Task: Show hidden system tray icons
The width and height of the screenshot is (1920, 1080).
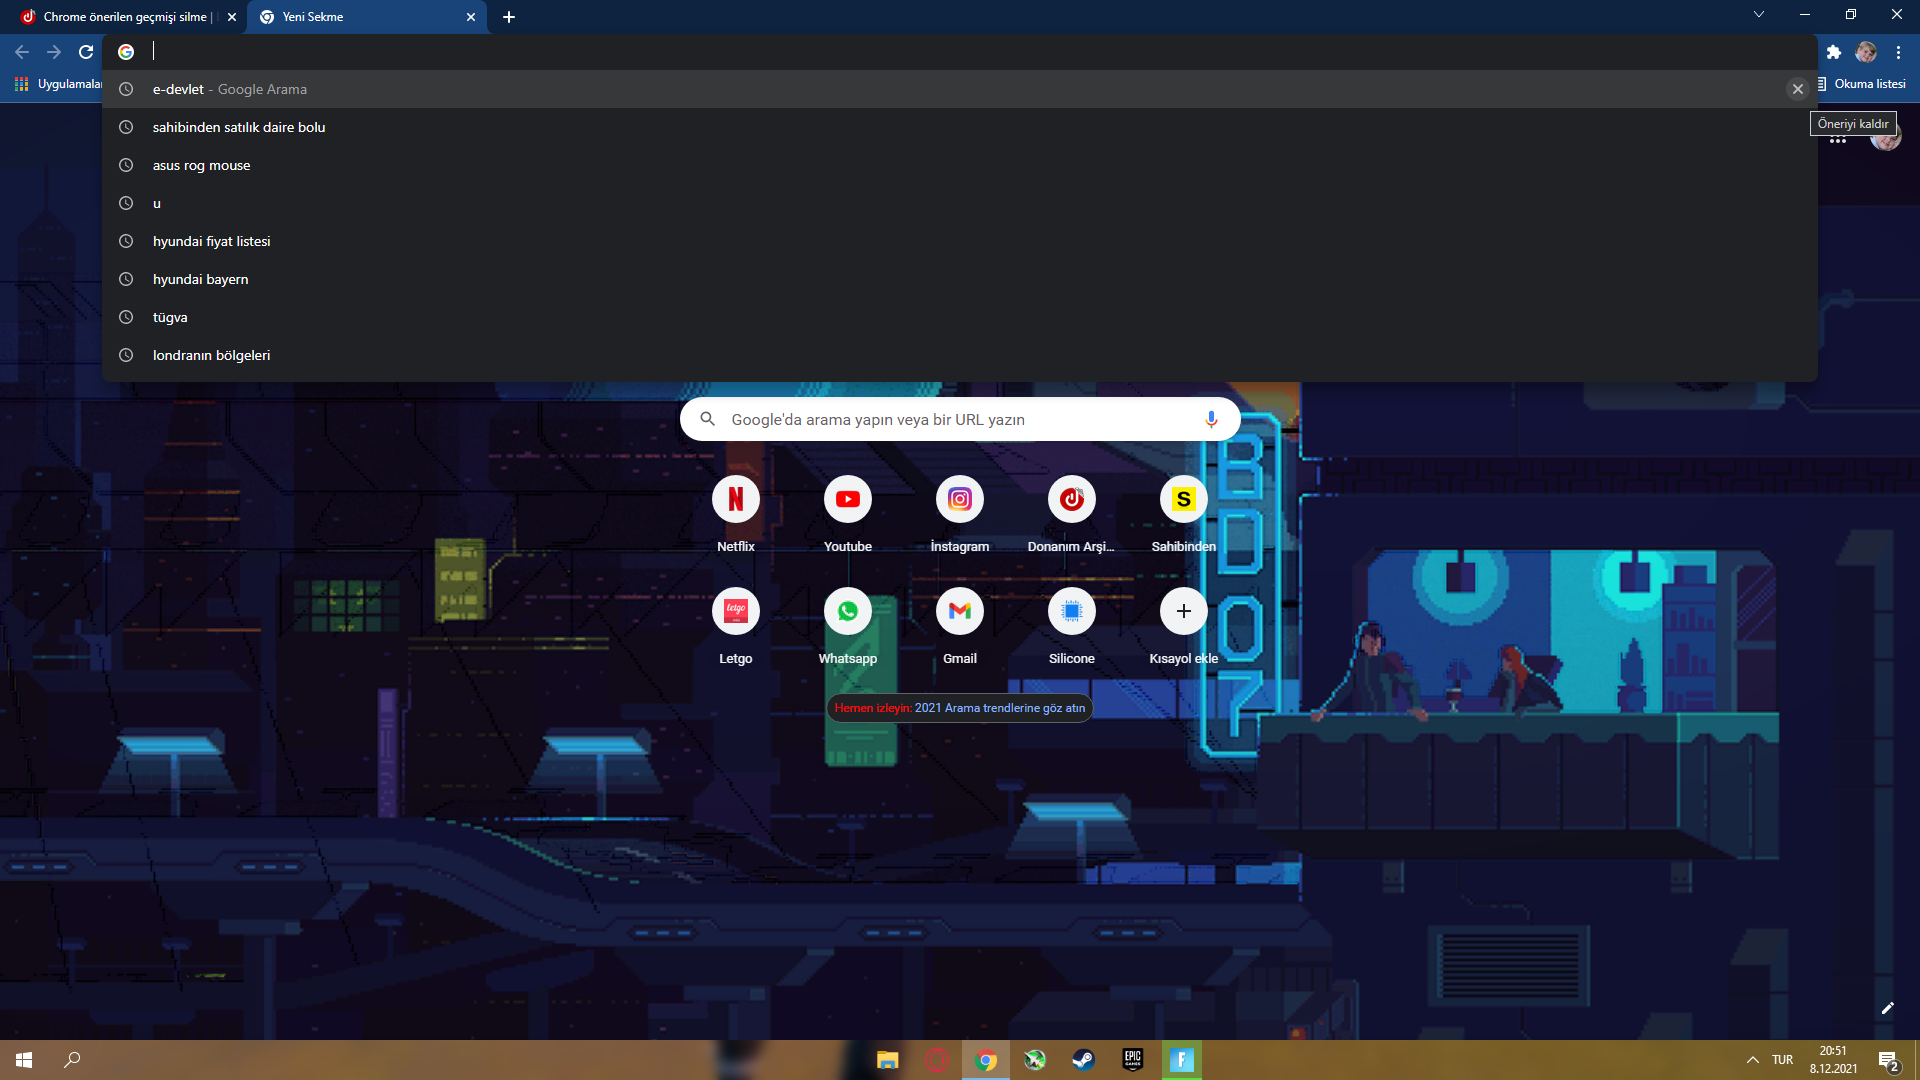Action: pos(1752,1060)
